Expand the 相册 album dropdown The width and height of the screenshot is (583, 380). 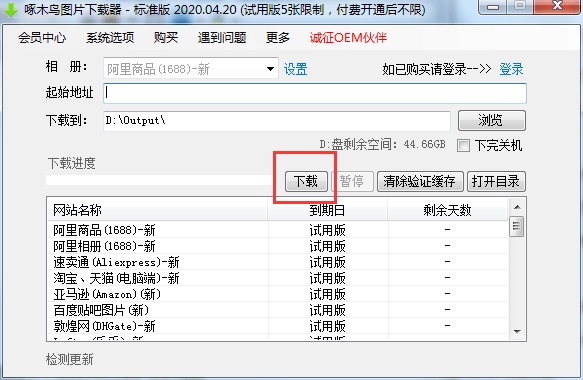[x=270, y=68]
